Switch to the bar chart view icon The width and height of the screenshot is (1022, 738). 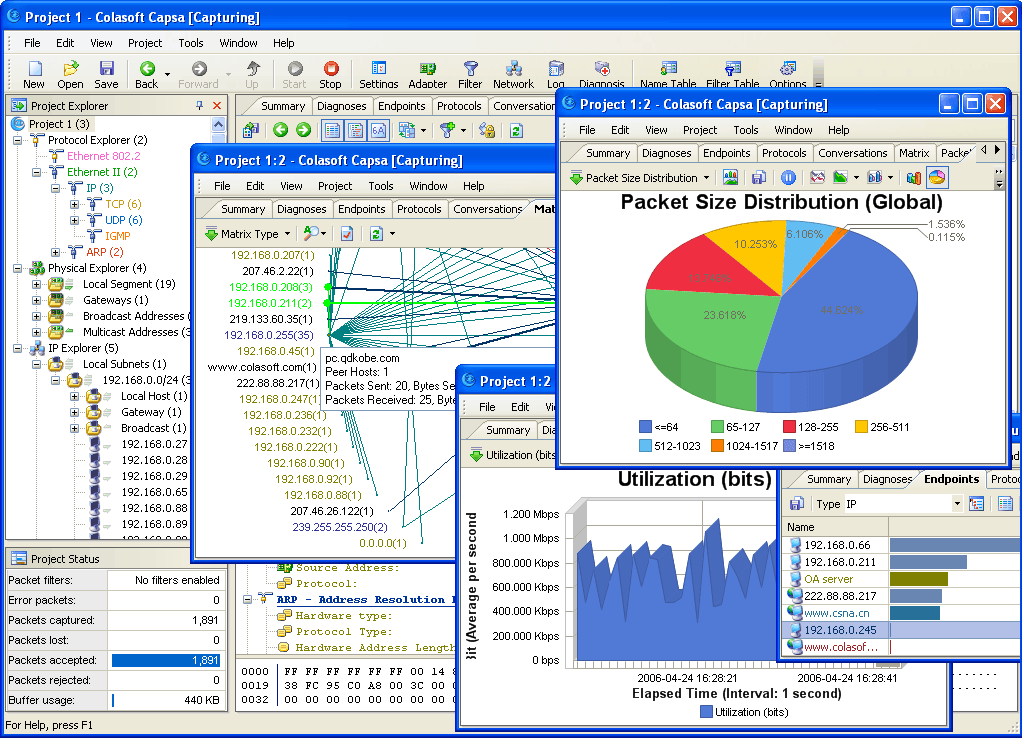tap(913, 177)
